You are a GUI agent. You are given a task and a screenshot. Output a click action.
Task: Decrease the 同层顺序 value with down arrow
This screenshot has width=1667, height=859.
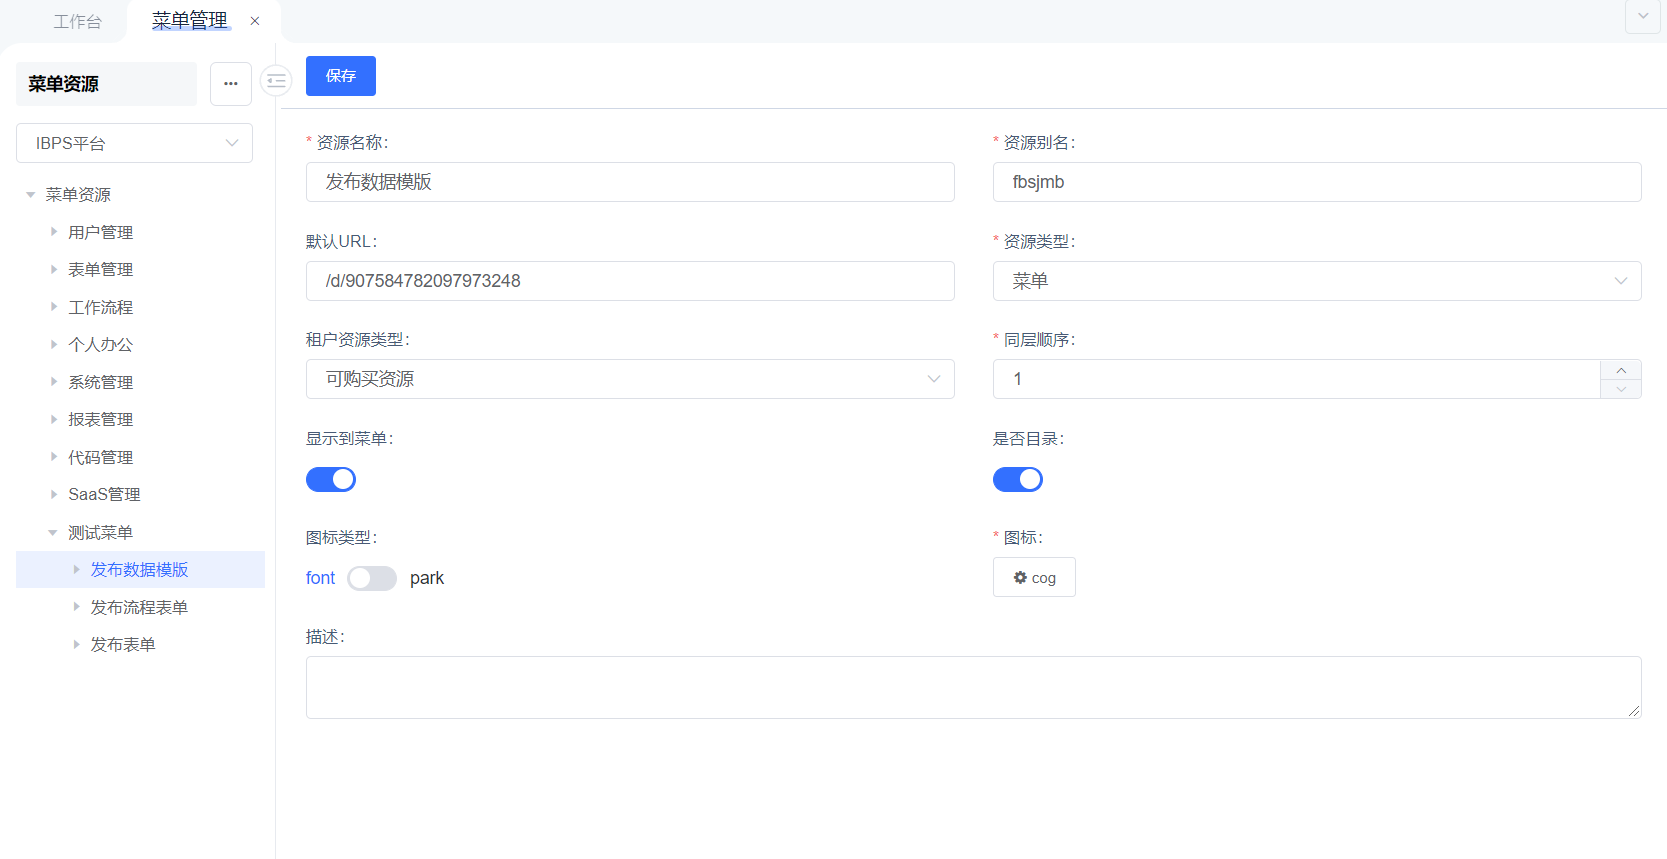(1621, 389)
